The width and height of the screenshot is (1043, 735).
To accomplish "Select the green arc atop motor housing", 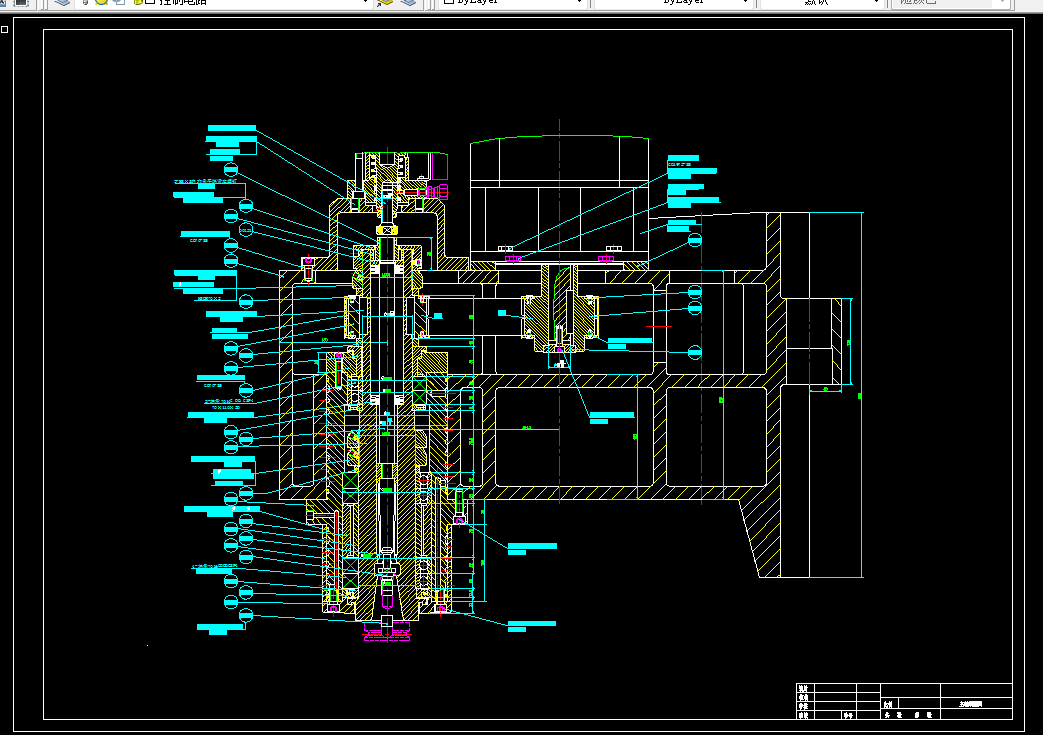I will tap(559, 138).
